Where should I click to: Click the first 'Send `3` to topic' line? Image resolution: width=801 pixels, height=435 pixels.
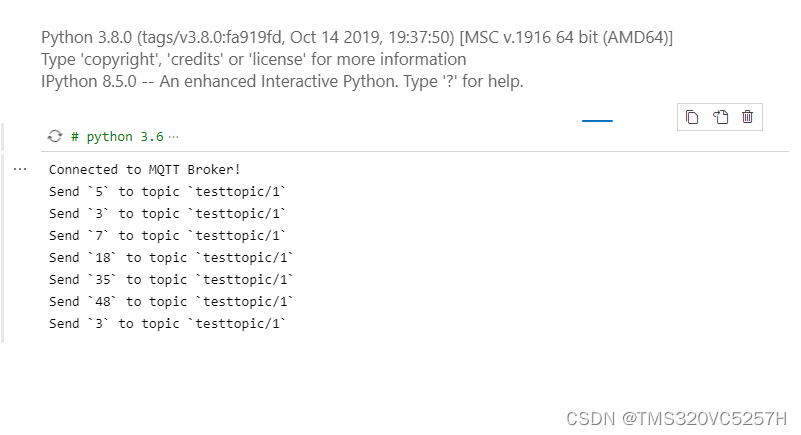tap(167, 214)
